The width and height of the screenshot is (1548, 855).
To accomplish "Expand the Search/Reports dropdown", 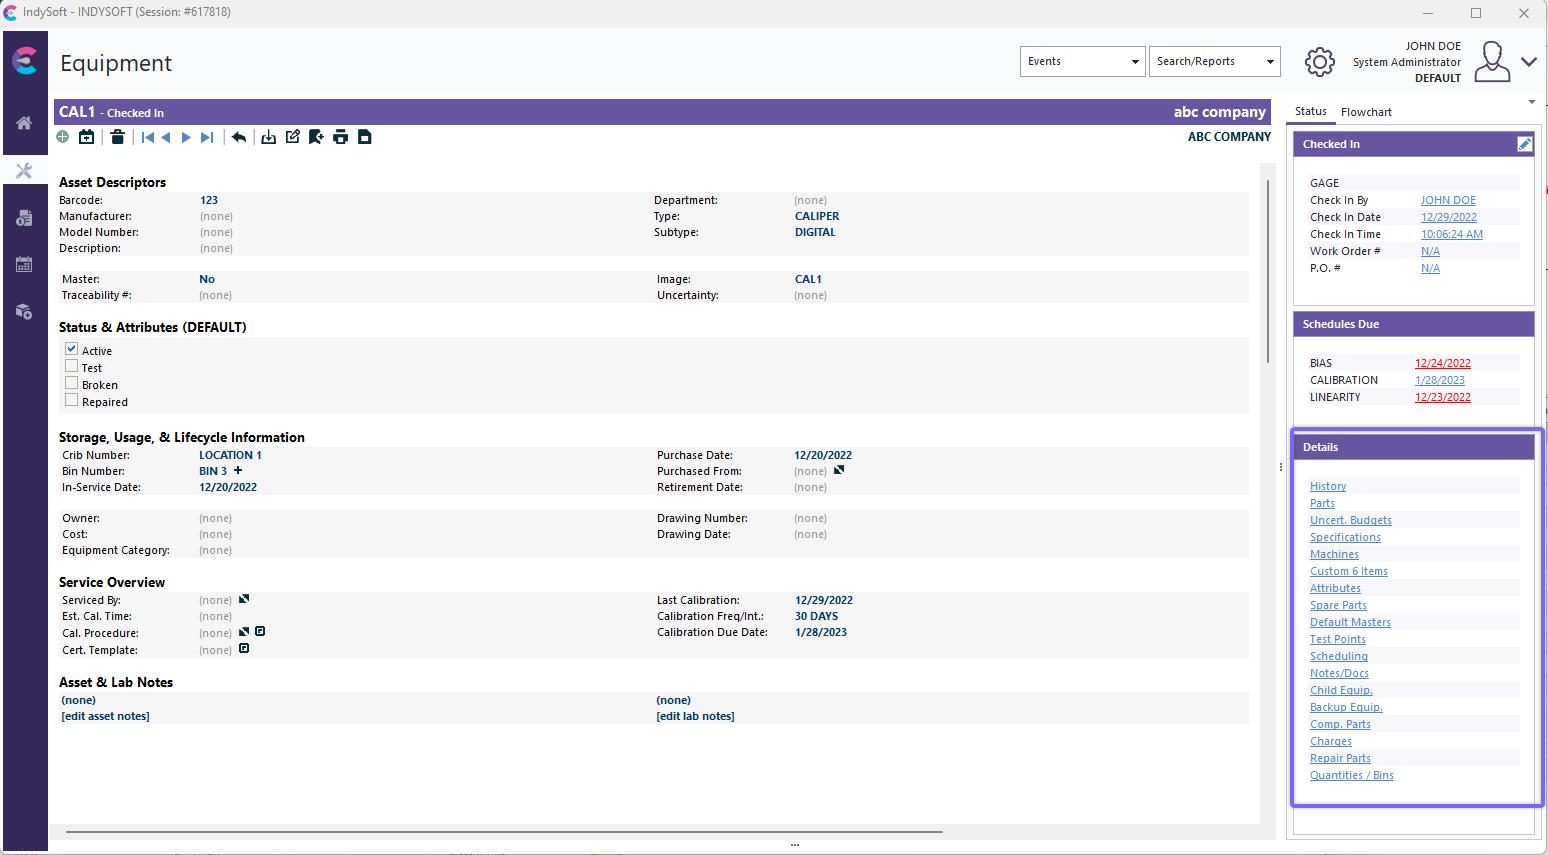I will 1214,61.
